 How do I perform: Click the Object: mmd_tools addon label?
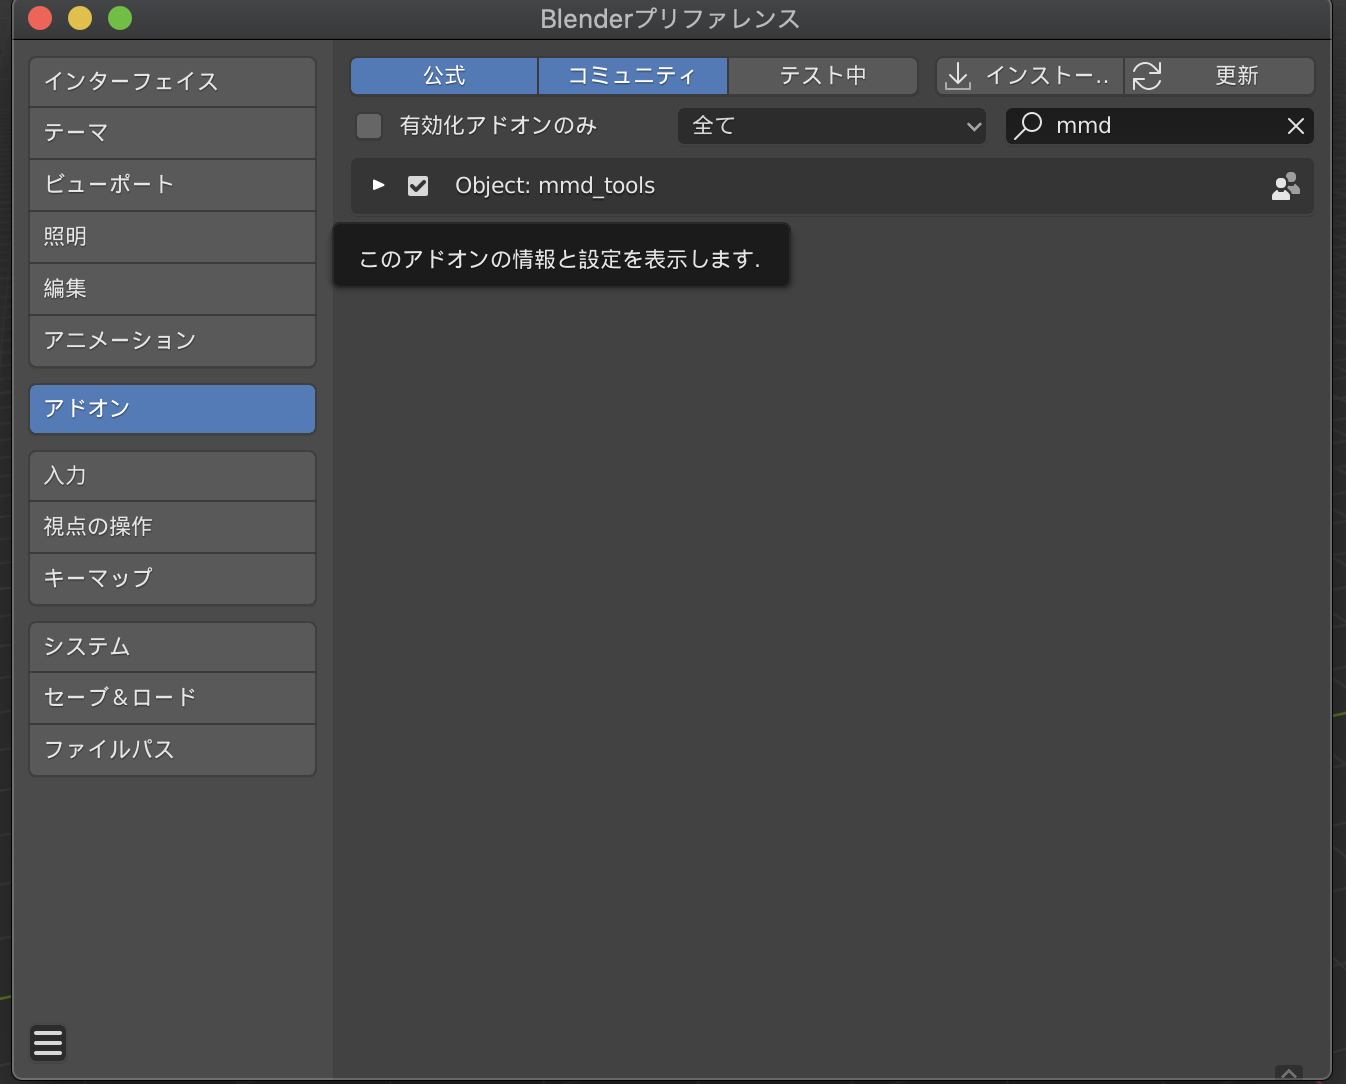(555, 186)
